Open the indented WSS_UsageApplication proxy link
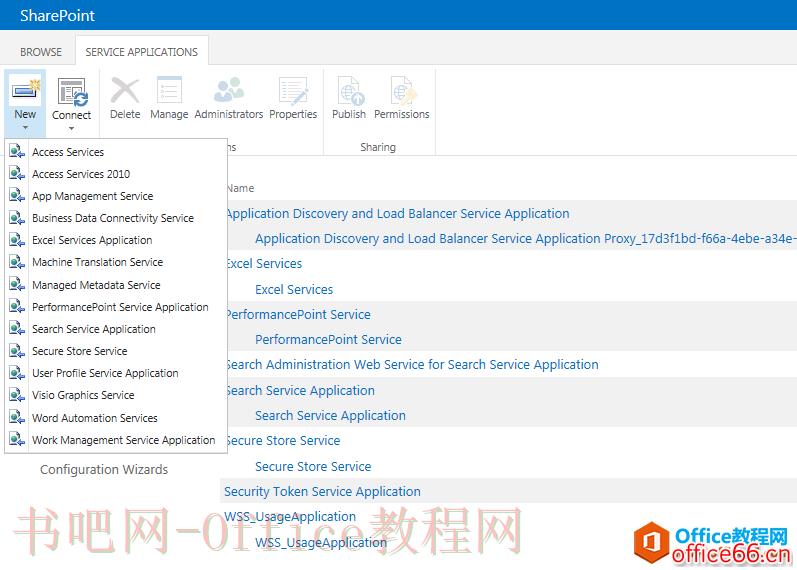The width and height of the screenshot is (797, 570). click(321, 543)
